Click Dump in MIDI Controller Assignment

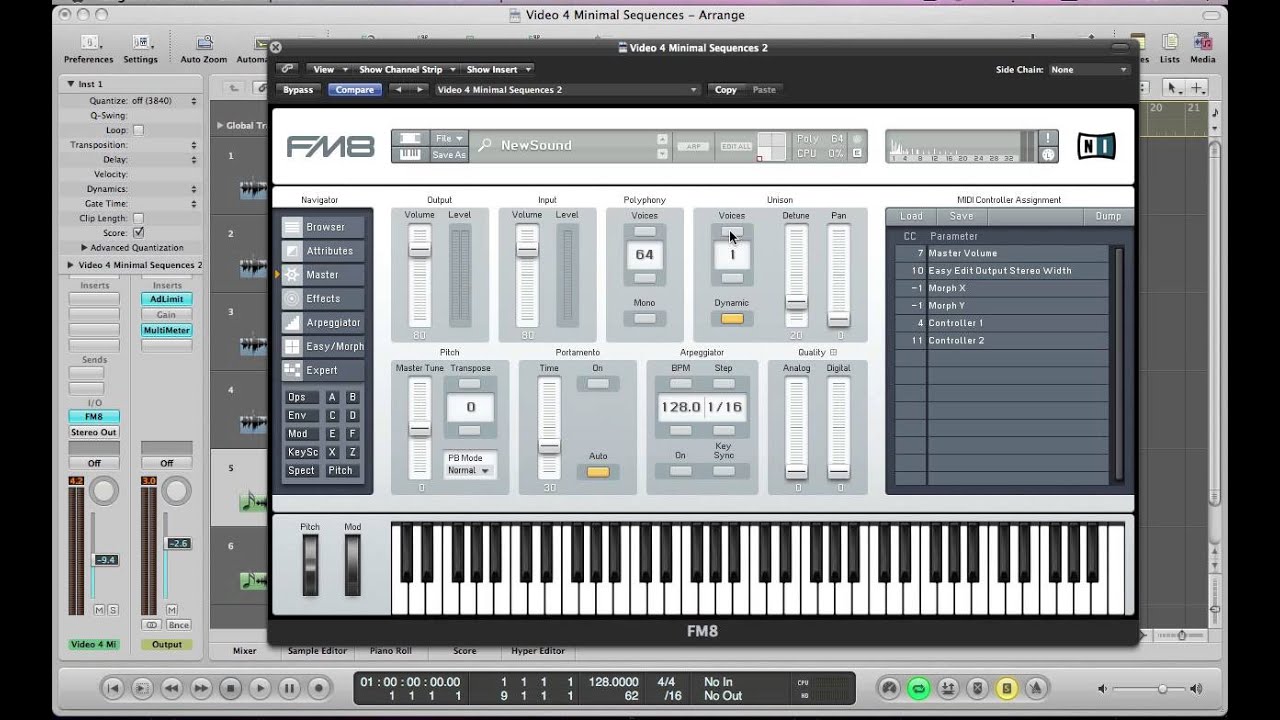[x=1108, y=216]
